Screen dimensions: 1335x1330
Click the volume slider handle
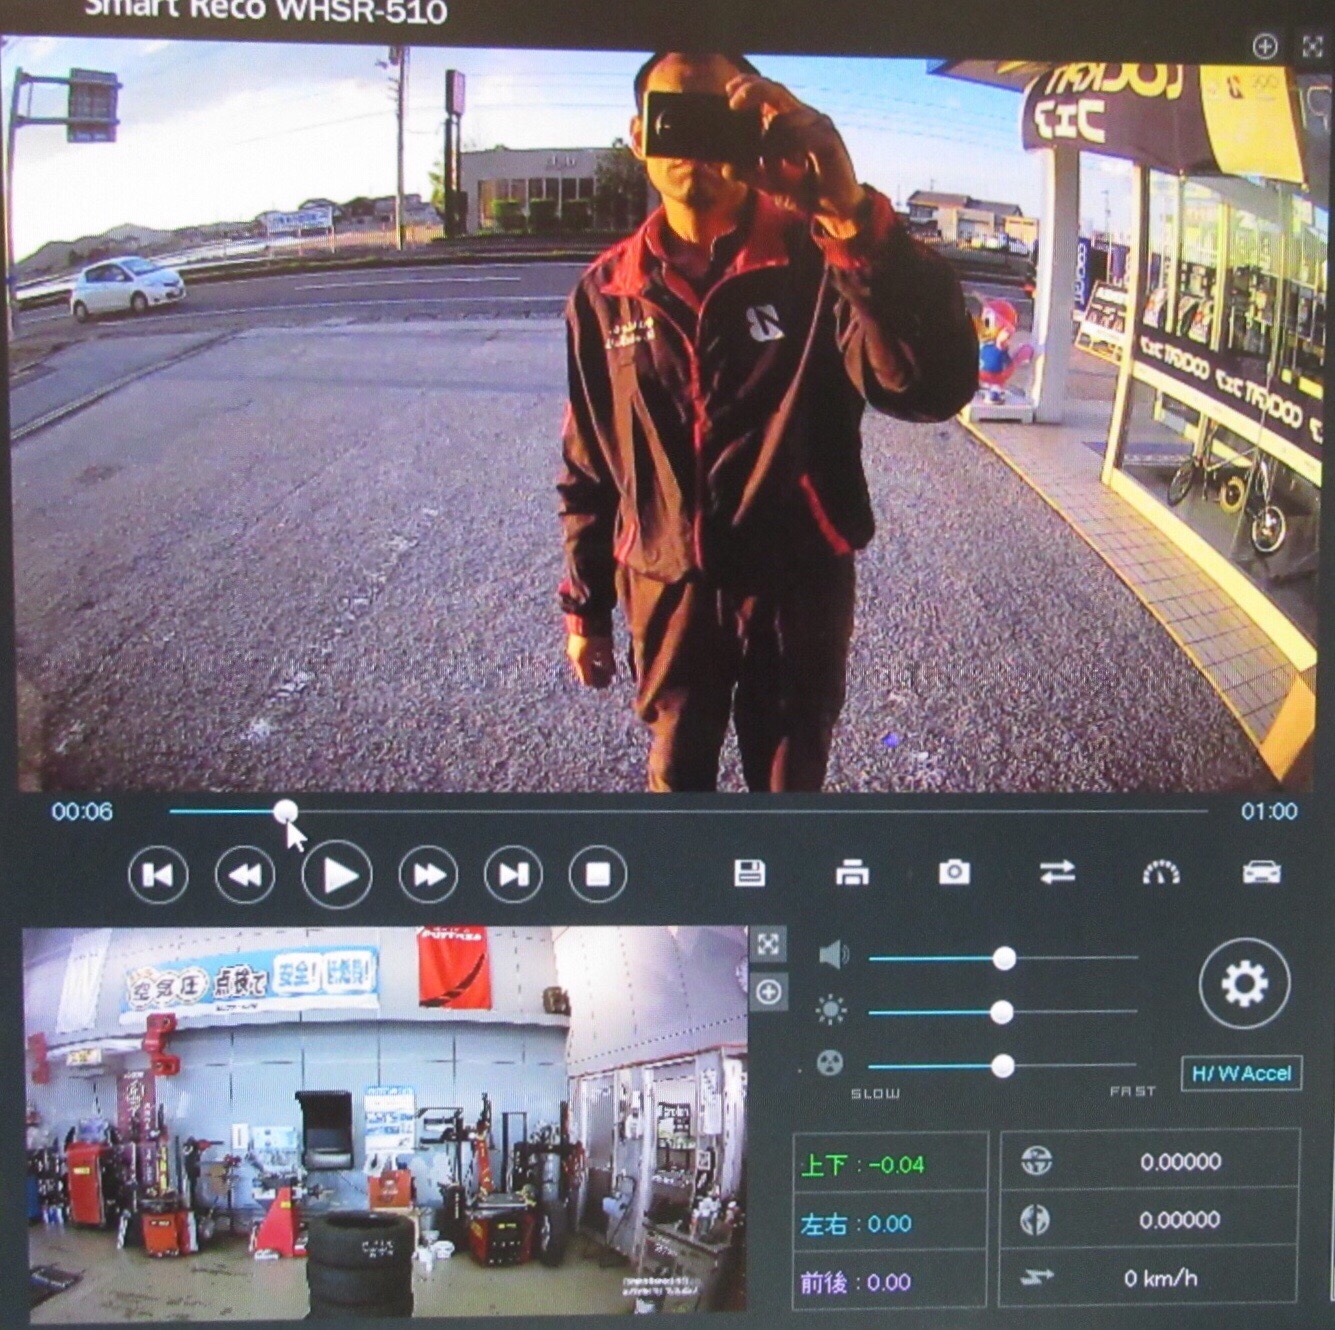pos(1004,959)
